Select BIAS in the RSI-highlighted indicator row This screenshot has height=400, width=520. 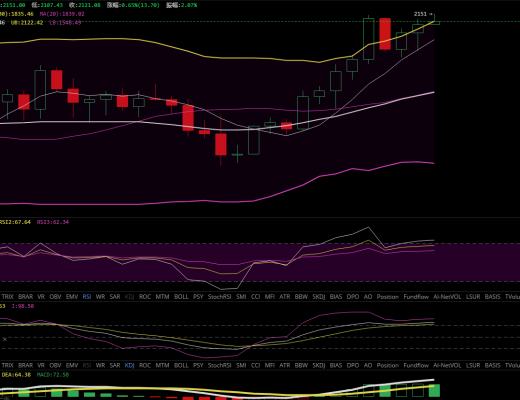pyautogui.click(x=336, y=297)
